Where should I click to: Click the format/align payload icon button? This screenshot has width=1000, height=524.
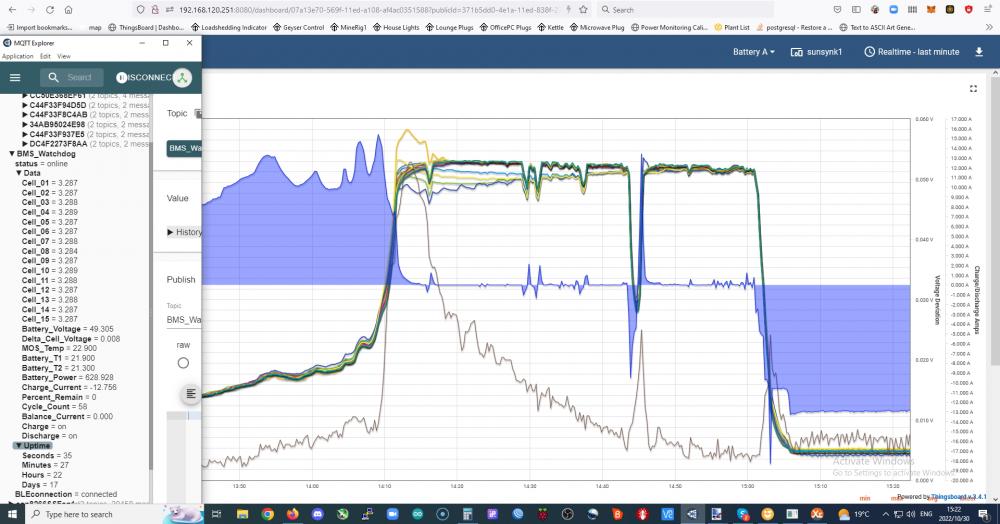(190, 394)
